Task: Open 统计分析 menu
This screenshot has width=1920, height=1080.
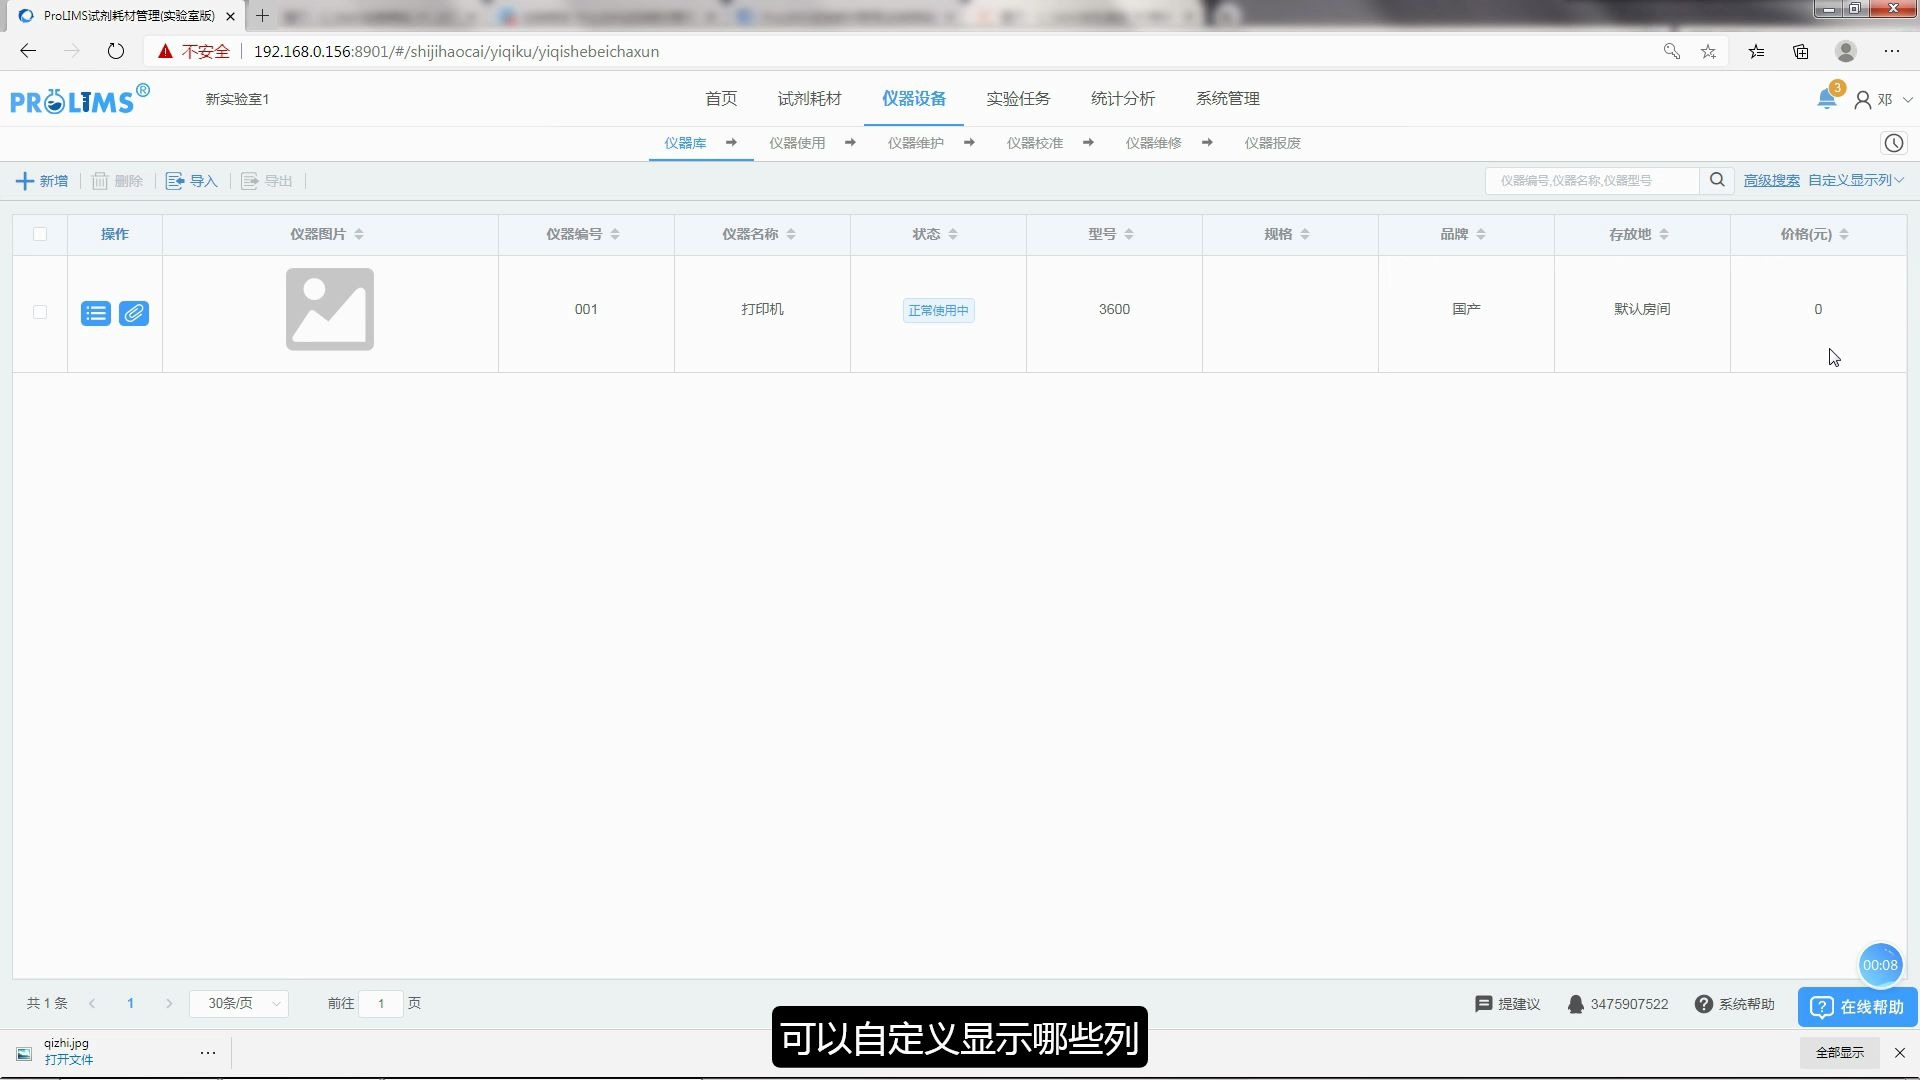Action: pyautogui.click(x=1123, y=98)
